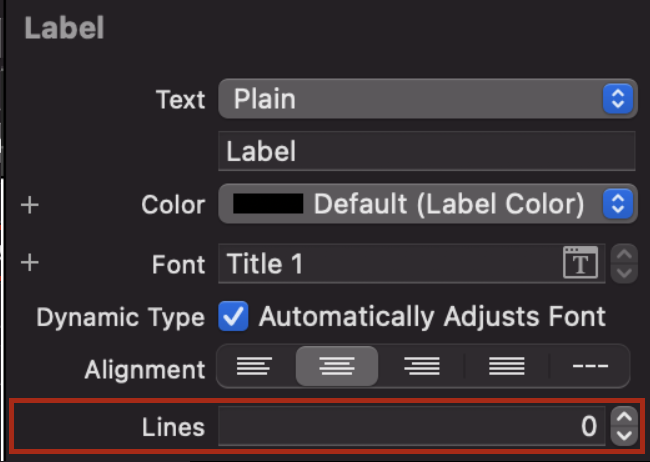Image resolution: width=650 pixels, height=462 pixels.
Task: Increase Lines count with stepper up arrow
Action: pyautogui.click(x=624, y=416)
